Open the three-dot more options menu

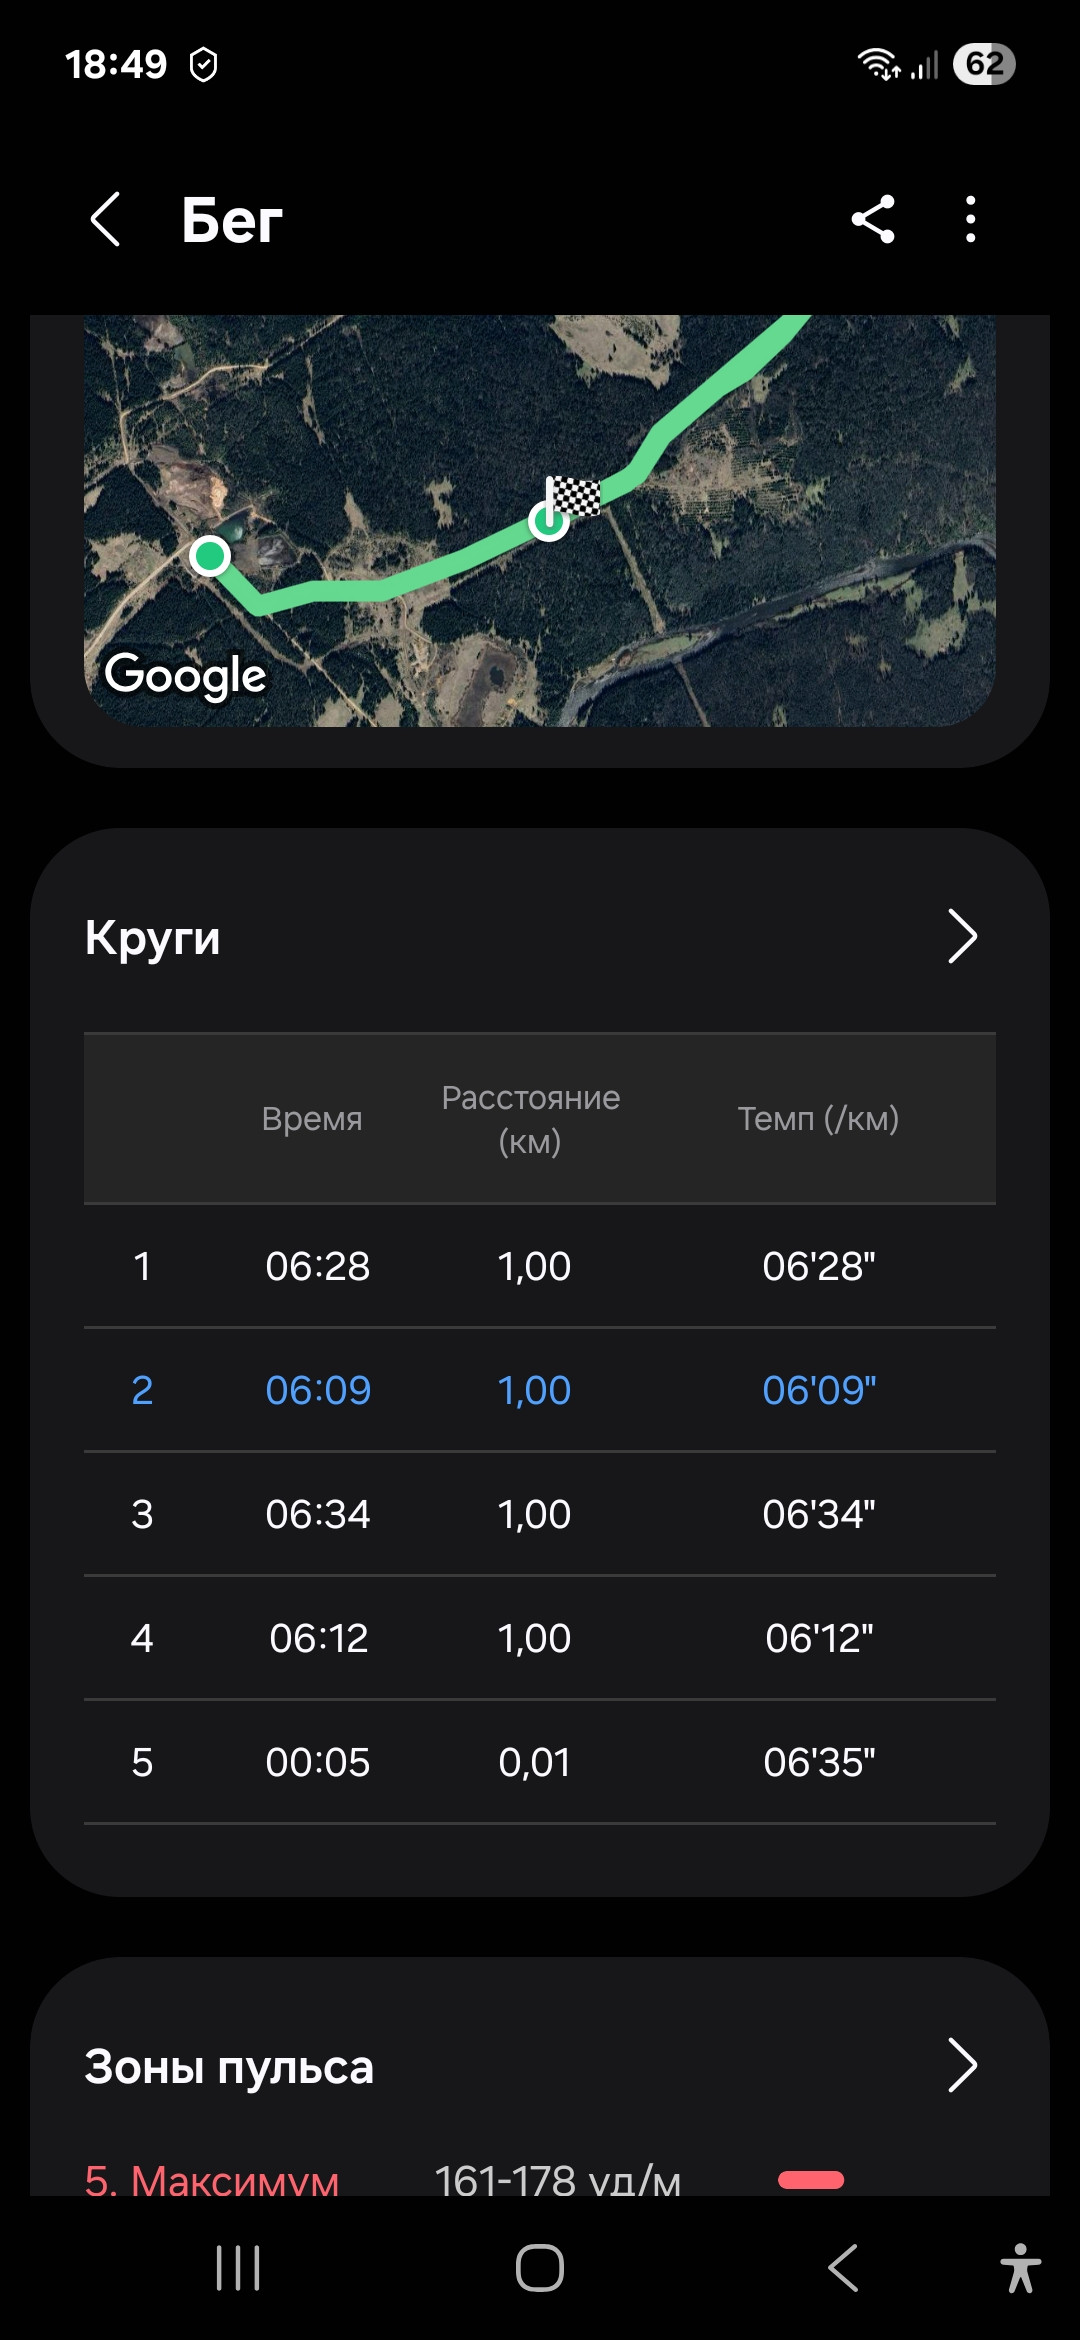pos(970,219)
